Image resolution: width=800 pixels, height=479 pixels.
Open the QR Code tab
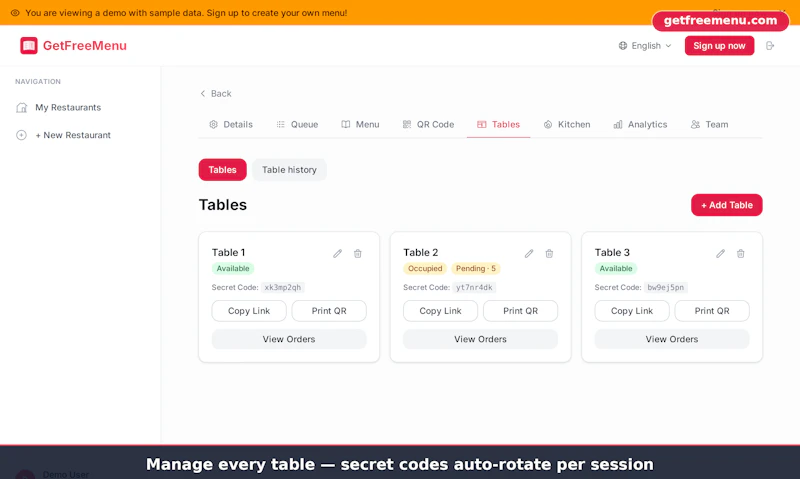(428, 124)
